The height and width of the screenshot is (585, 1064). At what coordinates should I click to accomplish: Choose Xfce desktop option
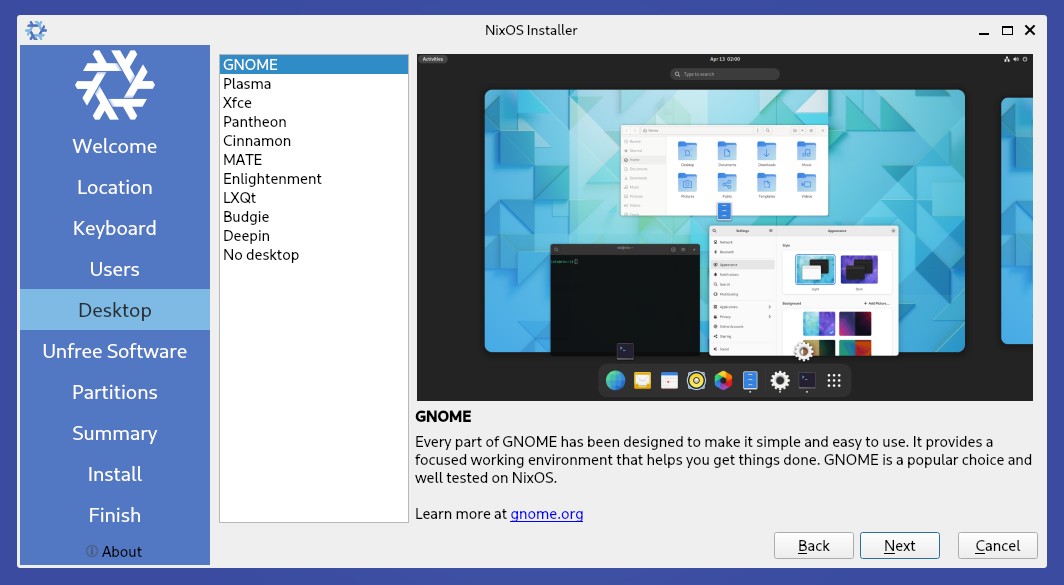pyautogui.click(x=314, y=102)
